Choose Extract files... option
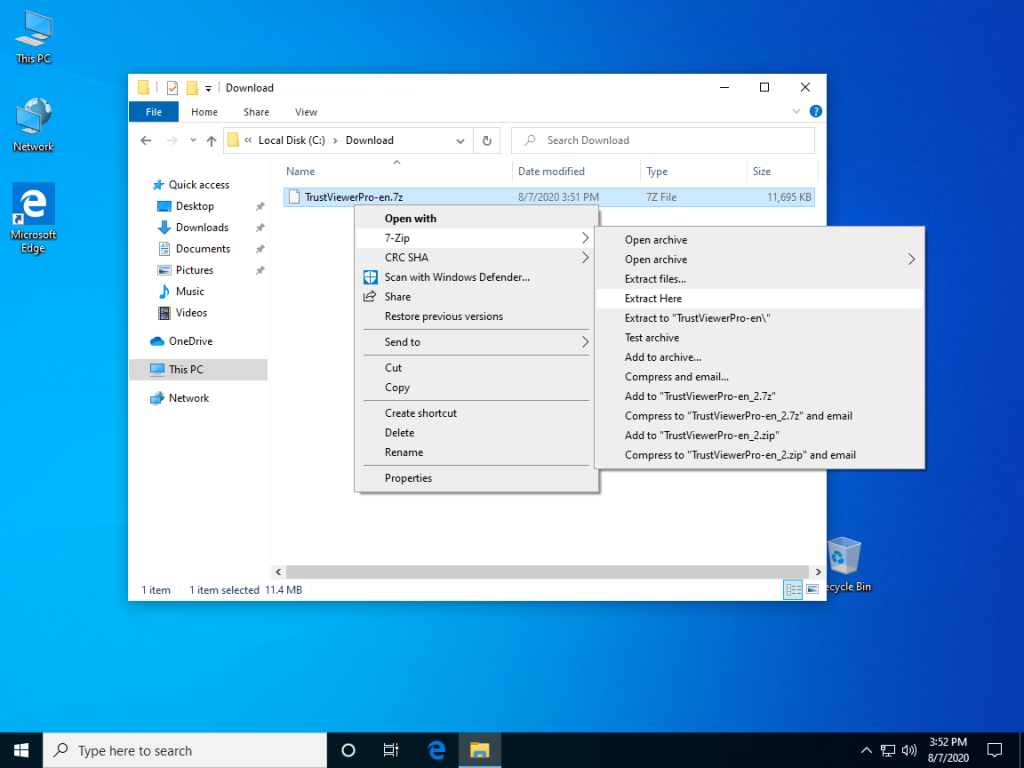Image resolution: width=1024 pixels, height=768 pixels. pos(760,279)
